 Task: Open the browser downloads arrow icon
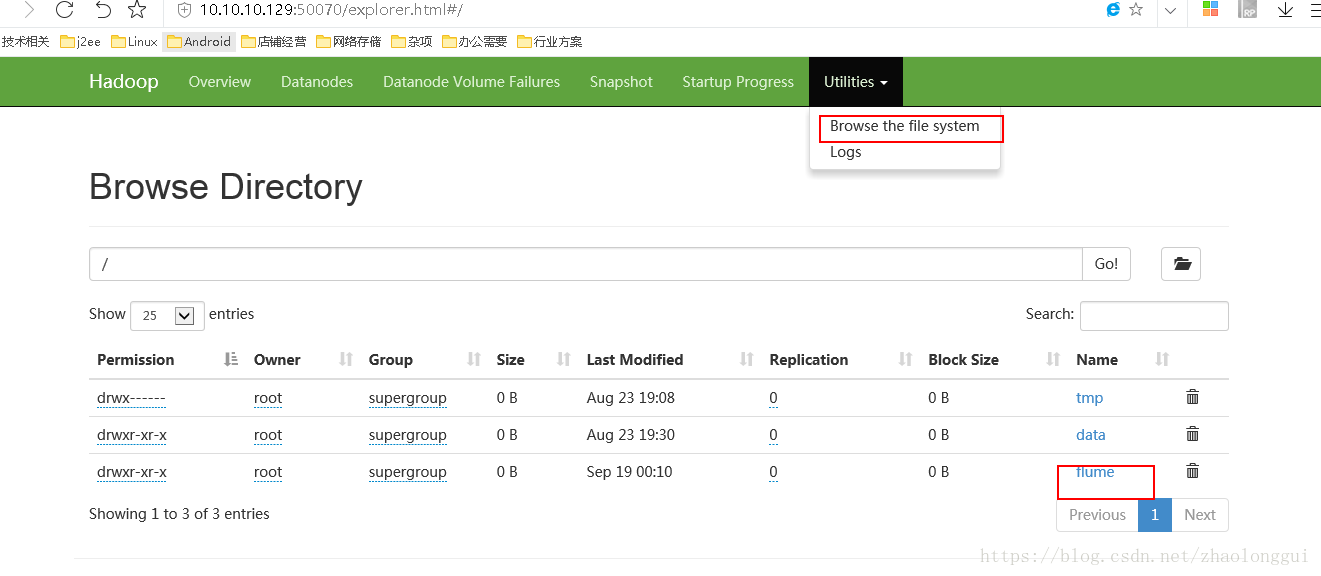point(1286,10)
